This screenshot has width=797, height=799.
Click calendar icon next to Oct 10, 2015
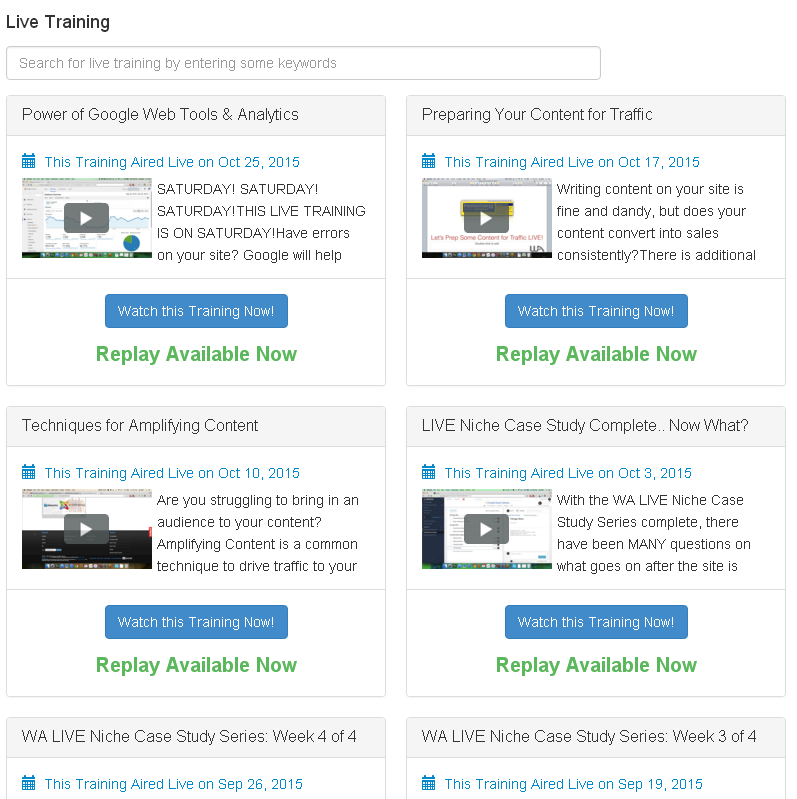29,472
